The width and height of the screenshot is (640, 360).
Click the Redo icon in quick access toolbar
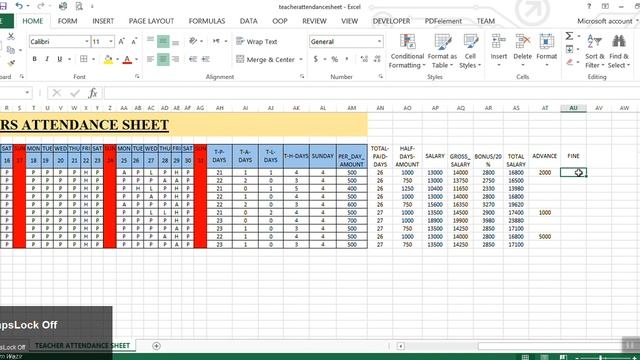(40, 6)
